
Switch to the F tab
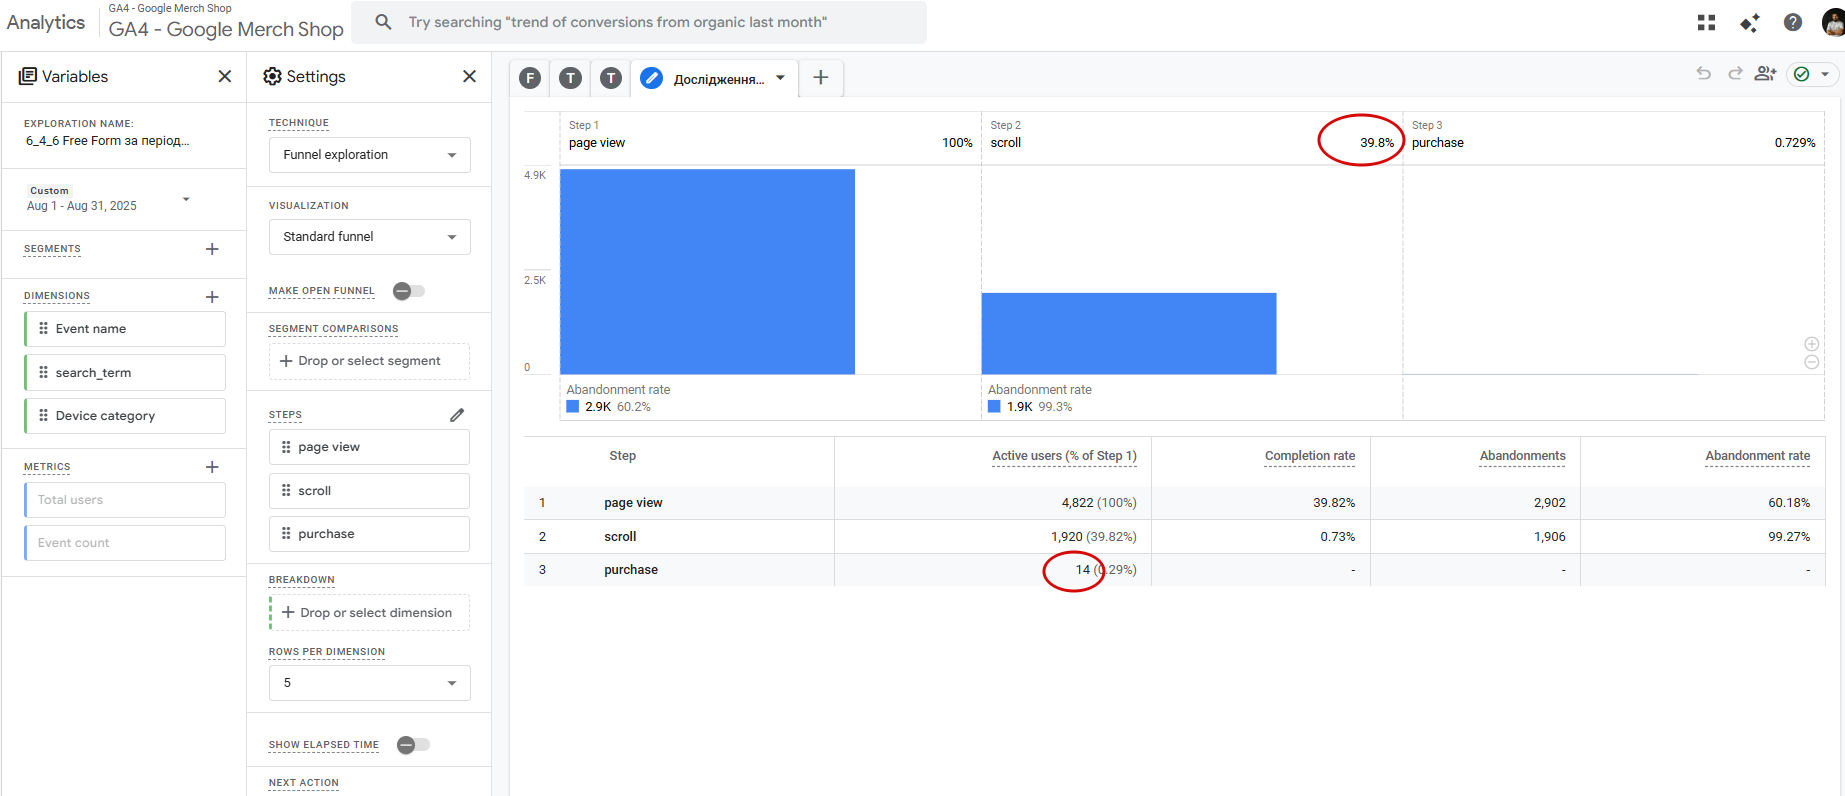(x=530, y=78)
